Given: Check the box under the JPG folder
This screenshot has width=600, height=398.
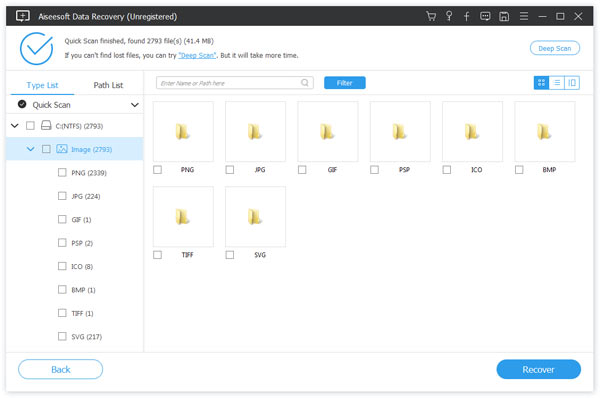Looking at the screenshot, I should coord(230,170).
